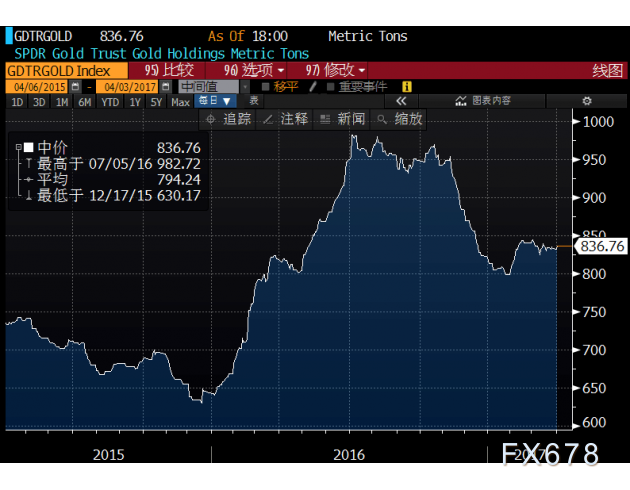This screenshot has height=490, width=630.
Task: Click the 836.76 last price axis tag
Action: [x=601, y=246]
